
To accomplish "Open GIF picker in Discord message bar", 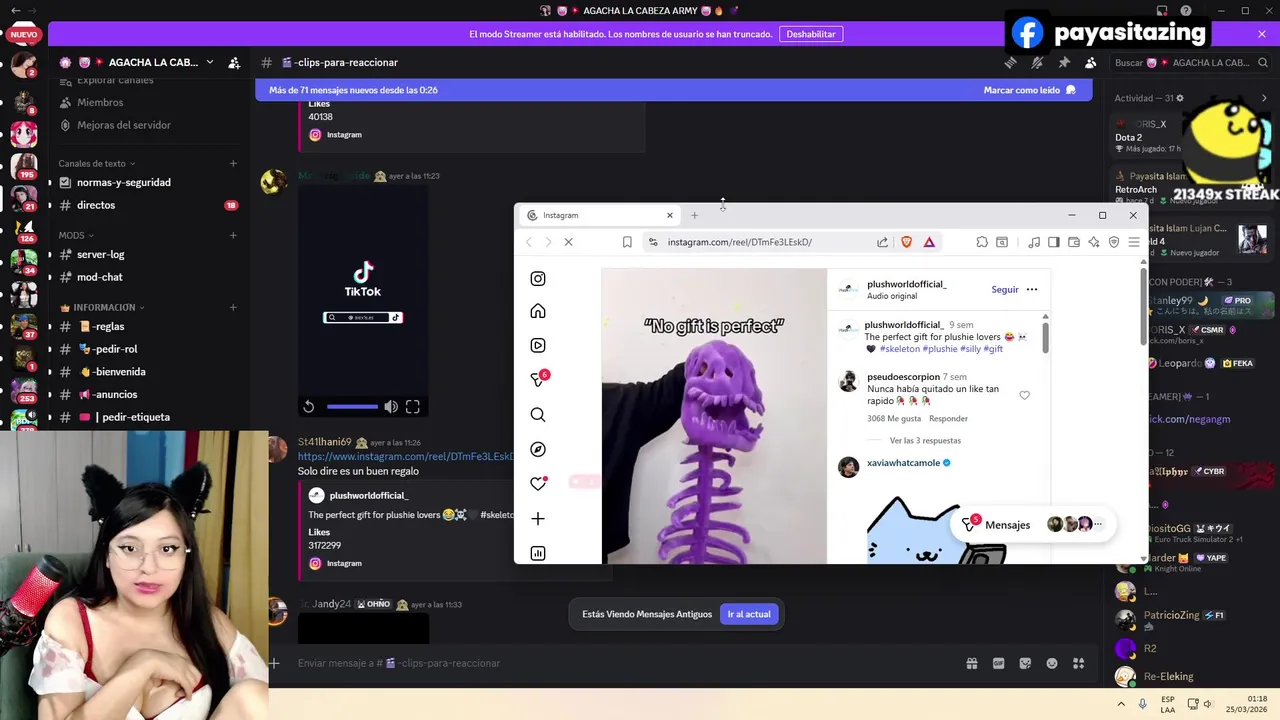I will coord(998,663).
